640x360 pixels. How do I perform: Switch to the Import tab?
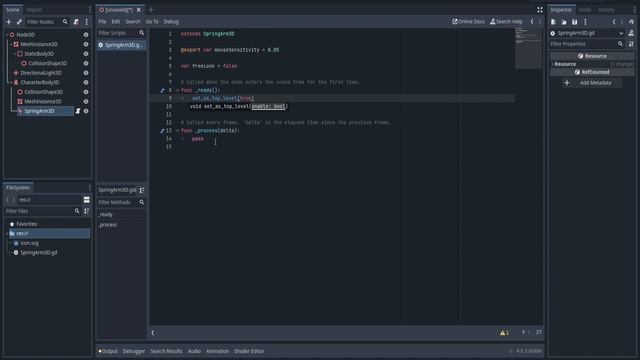[x=34, y=9]
